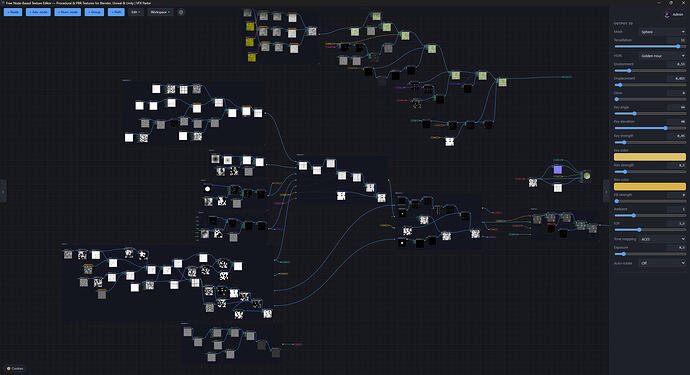Viewport: 690px width, 375px height.
Task: Click the Exposure value input field
Action: pyautogui.click(x=676, y=247)
